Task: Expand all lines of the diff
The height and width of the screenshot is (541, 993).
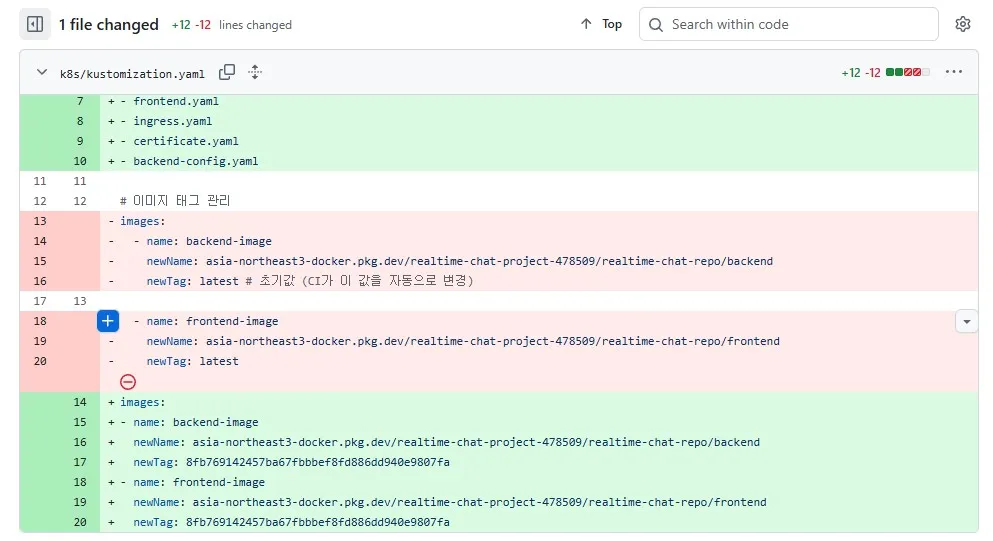Action: pyautogui.click(x=255, y=72)
